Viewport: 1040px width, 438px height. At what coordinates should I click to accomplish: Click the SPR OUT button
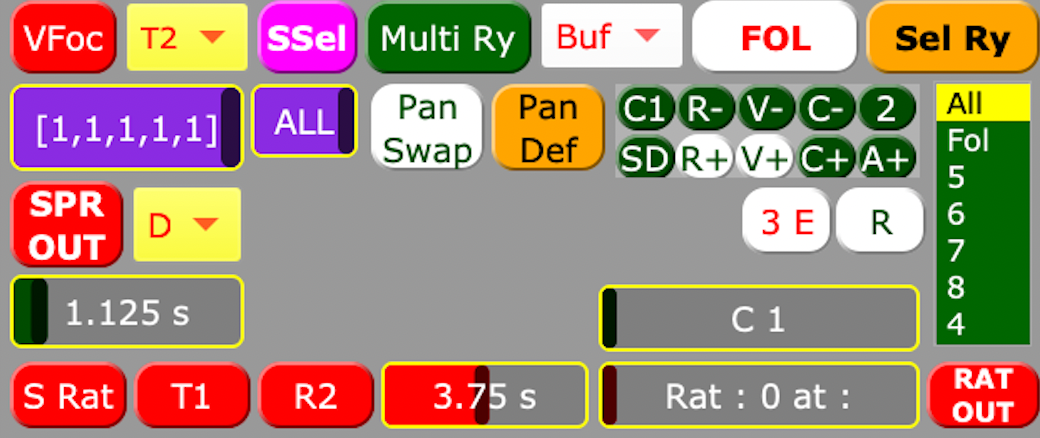pos(67,226)
